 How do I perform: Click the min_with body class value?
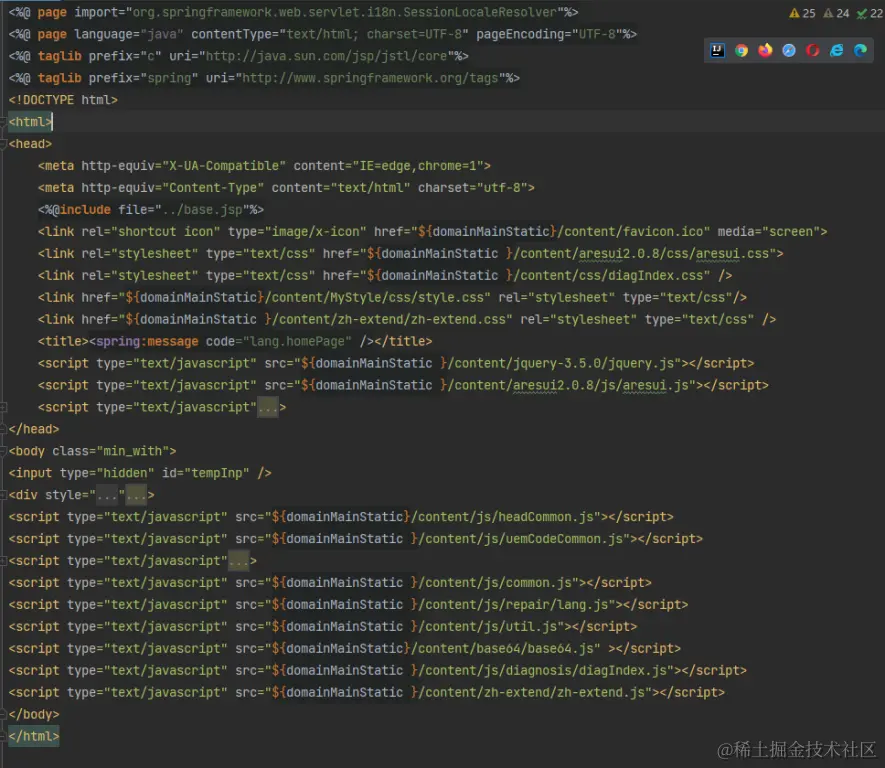tap(133, 451)
